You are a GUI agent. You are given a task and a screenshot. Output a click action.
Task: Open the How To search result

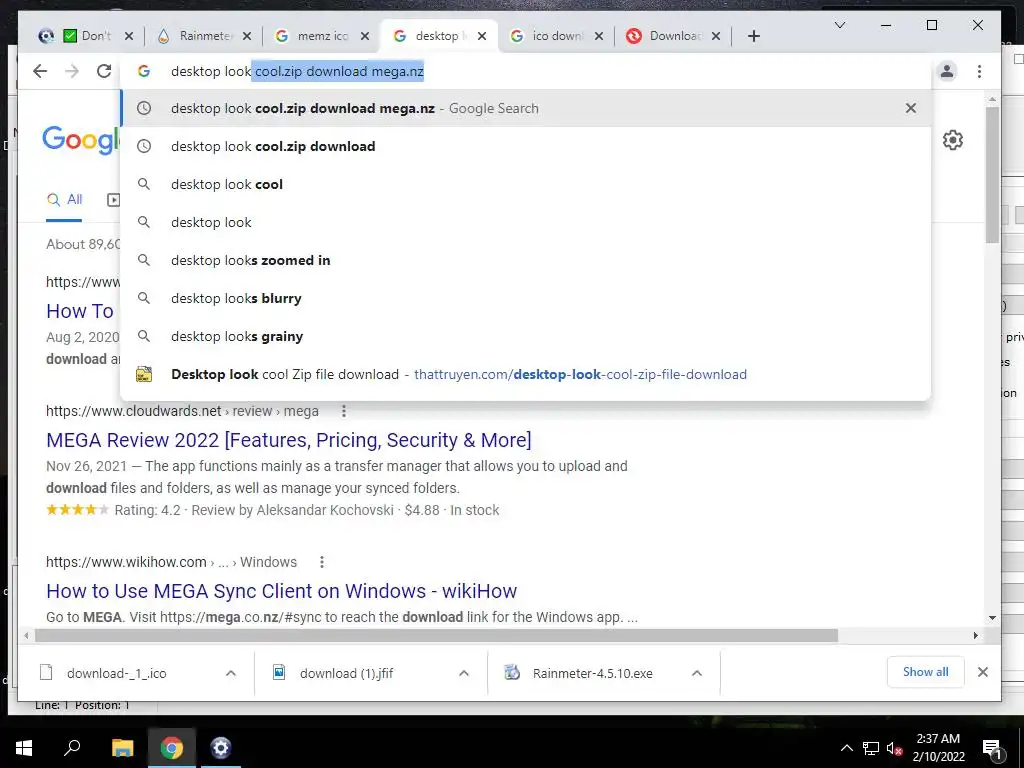(x=80, y=311)
